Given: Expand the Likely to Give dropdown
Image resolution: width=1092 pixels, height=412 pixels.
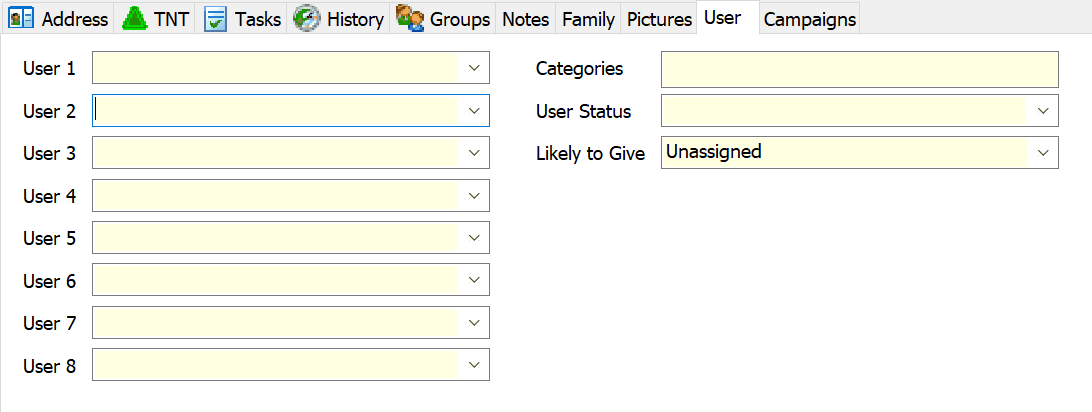Looking at the screenshot, I should (x=1043, y=153).
